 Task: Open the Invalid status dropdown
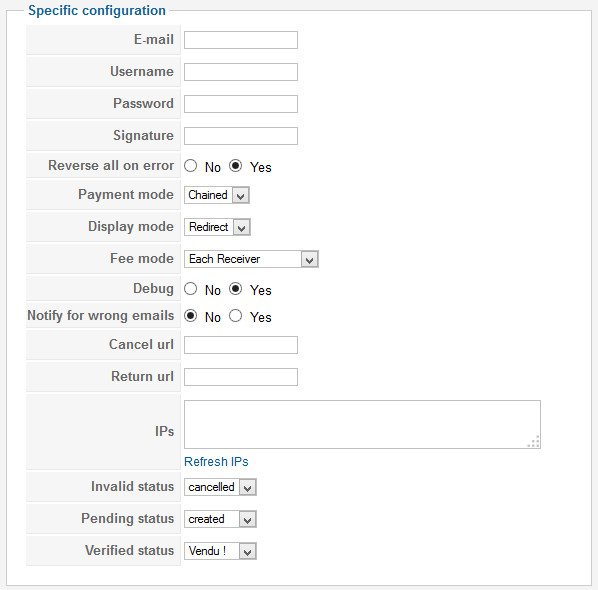coord(220,487)
